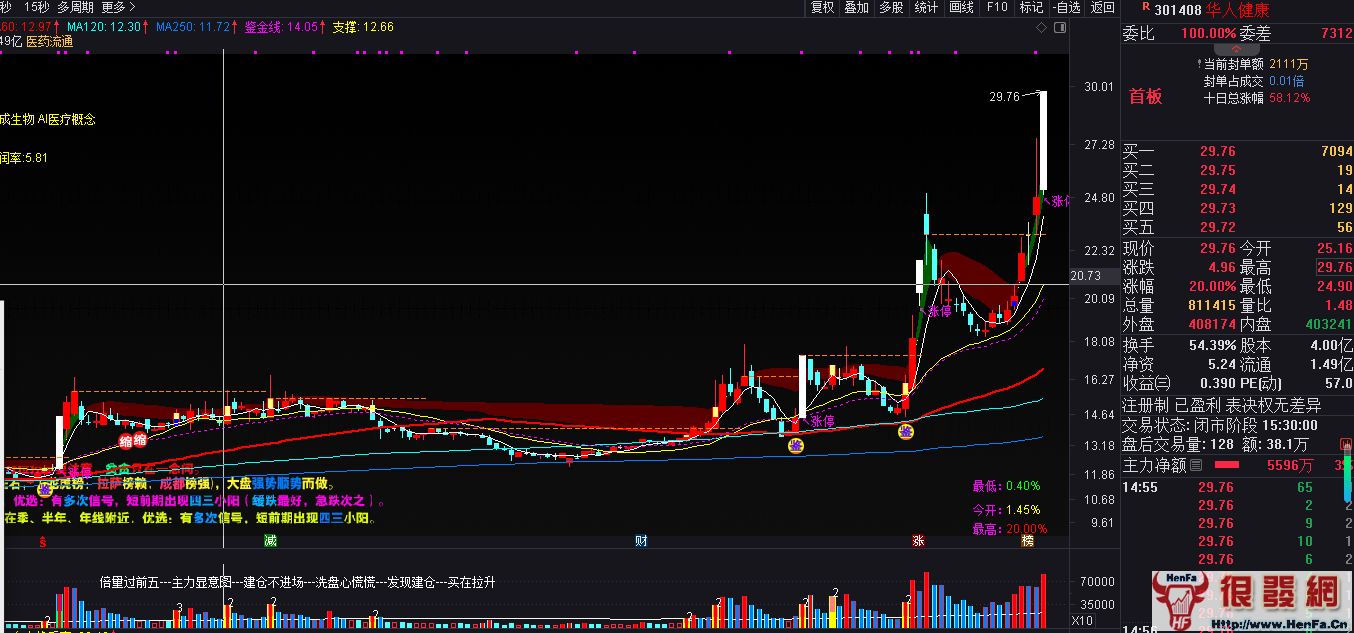This screenshot has height=633, width=1354.
Task: Click the red 张 event marker
Action: click(x=917, y=541)
